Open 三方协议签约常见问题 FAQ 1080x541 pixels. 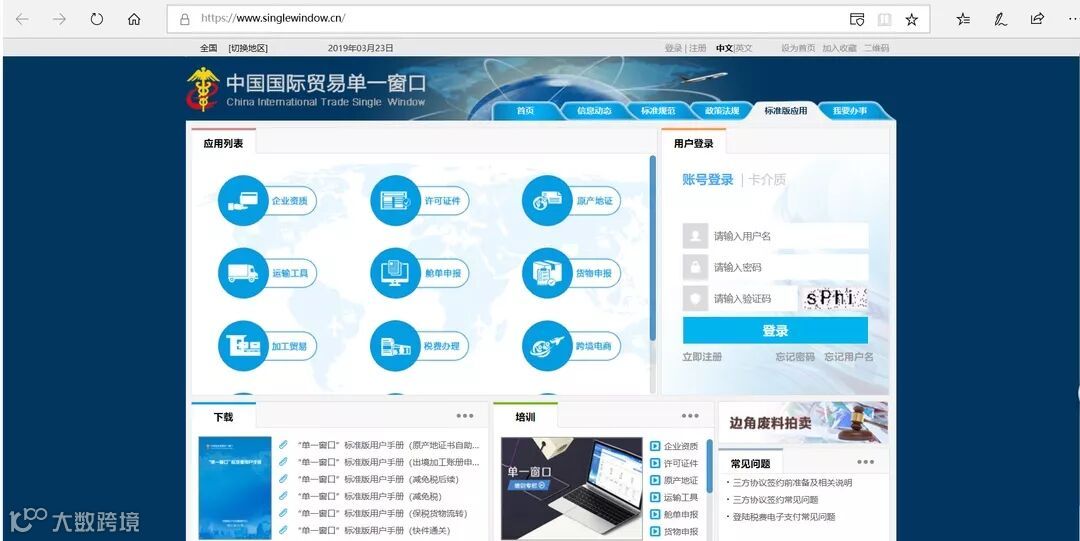(x=776, y=500)
